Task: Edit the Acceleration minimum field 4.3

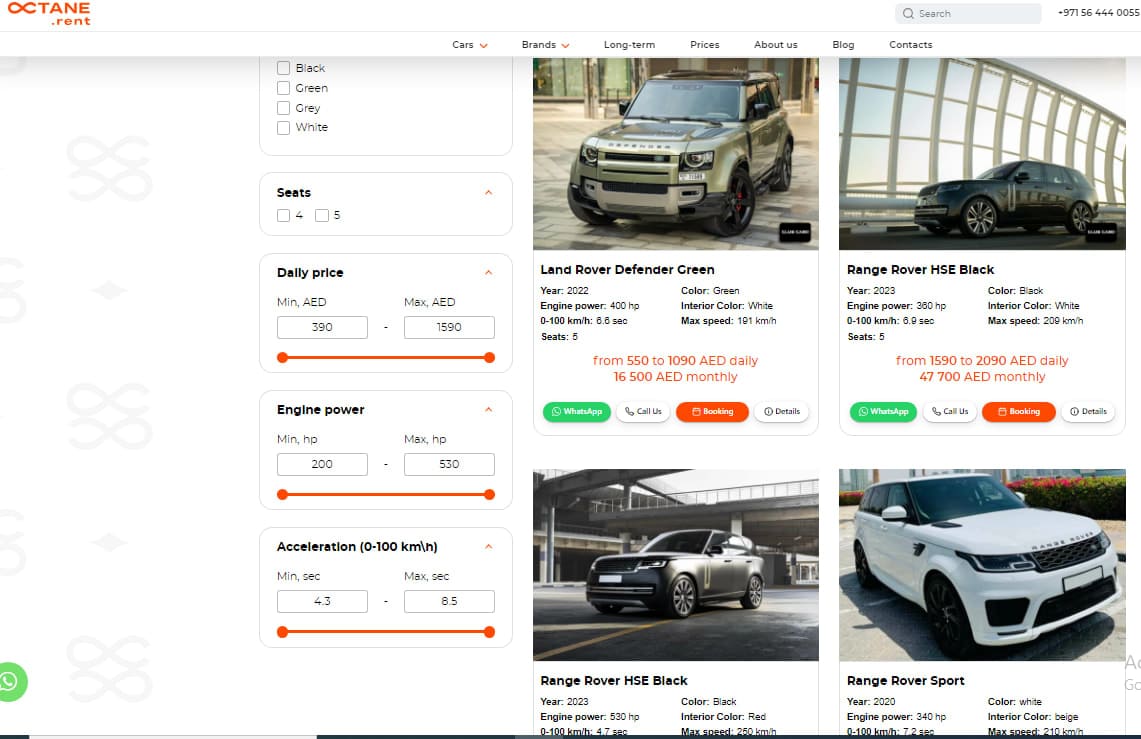Action: click(322, 602)
